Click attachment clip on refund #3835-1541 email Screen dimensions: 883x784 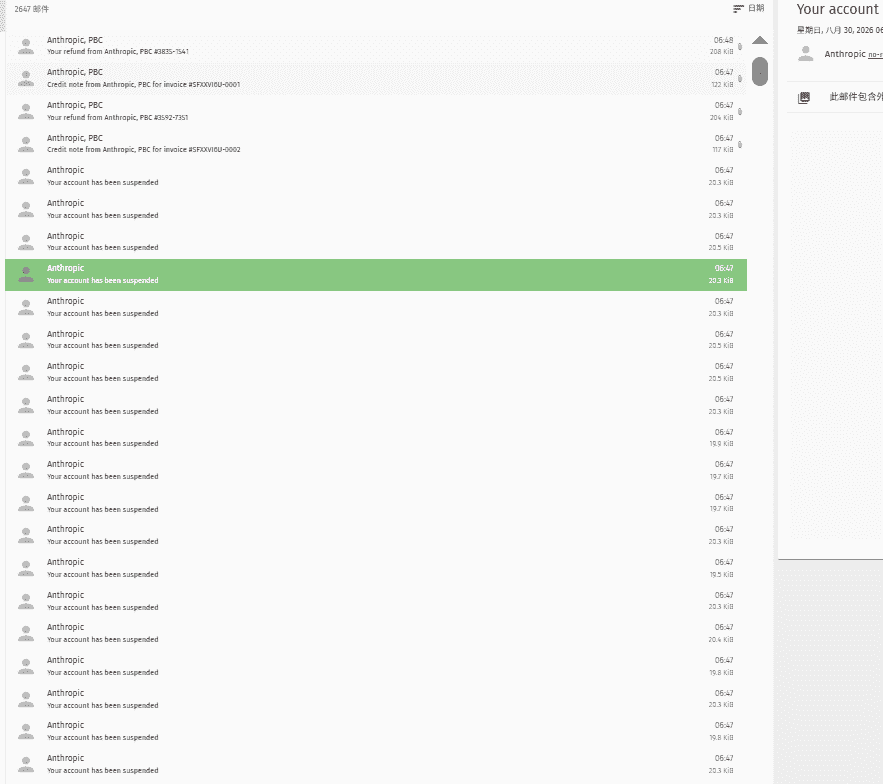click(740, 46)
